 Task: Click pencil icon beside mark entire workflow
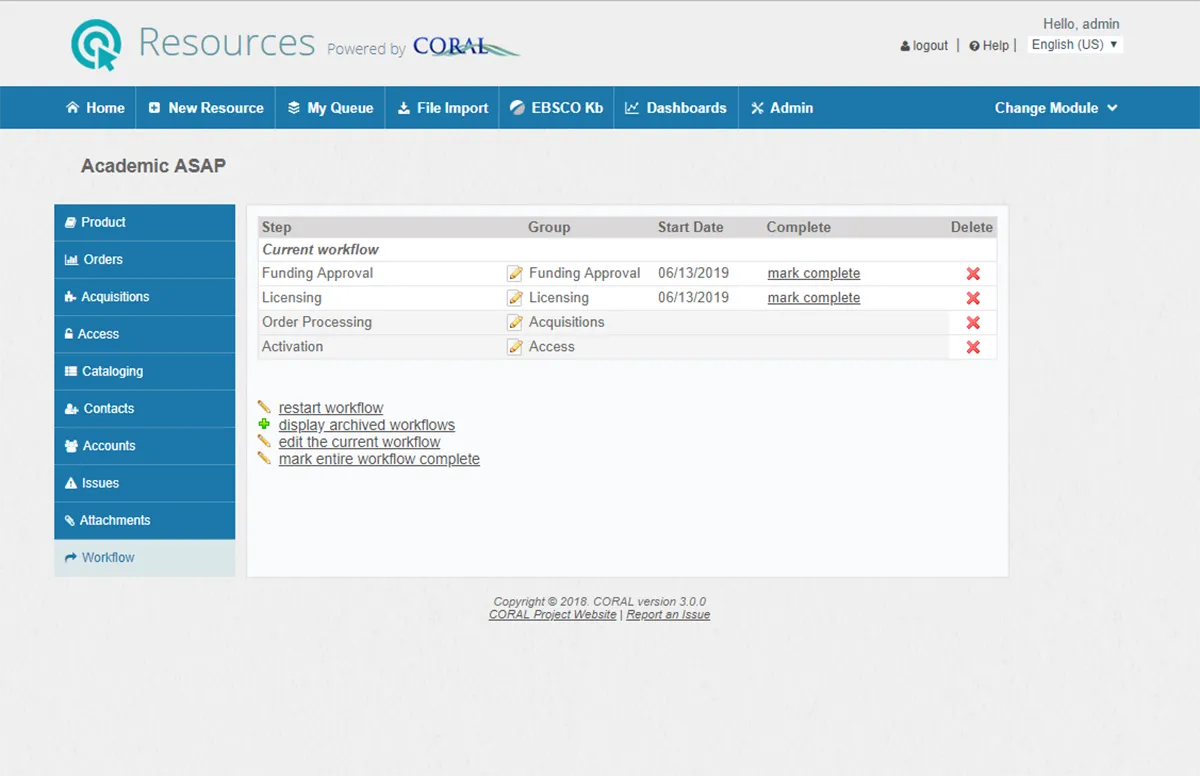(x=264, y=458)
